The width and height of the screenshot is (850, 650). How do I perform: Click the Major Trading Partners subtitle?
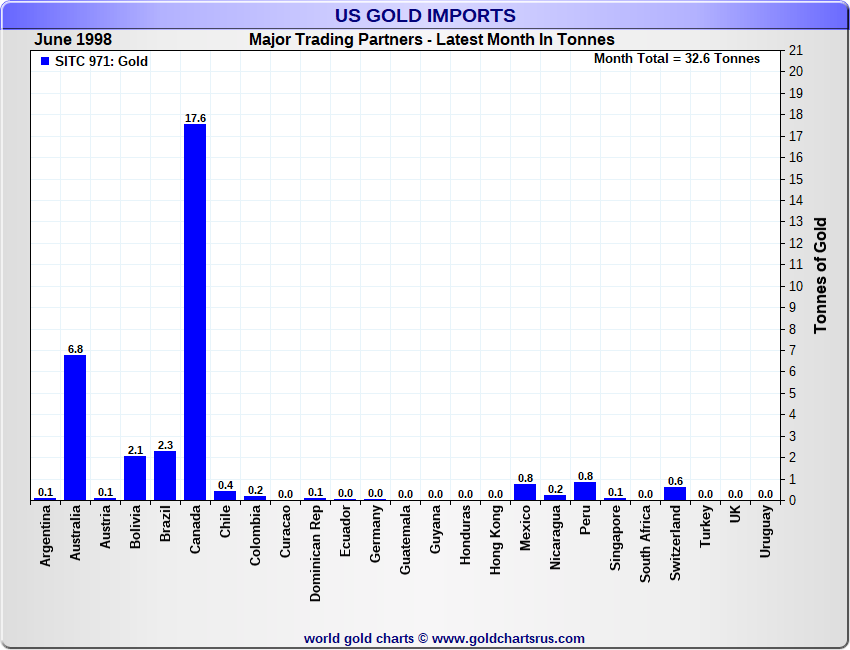pos(431,40)
